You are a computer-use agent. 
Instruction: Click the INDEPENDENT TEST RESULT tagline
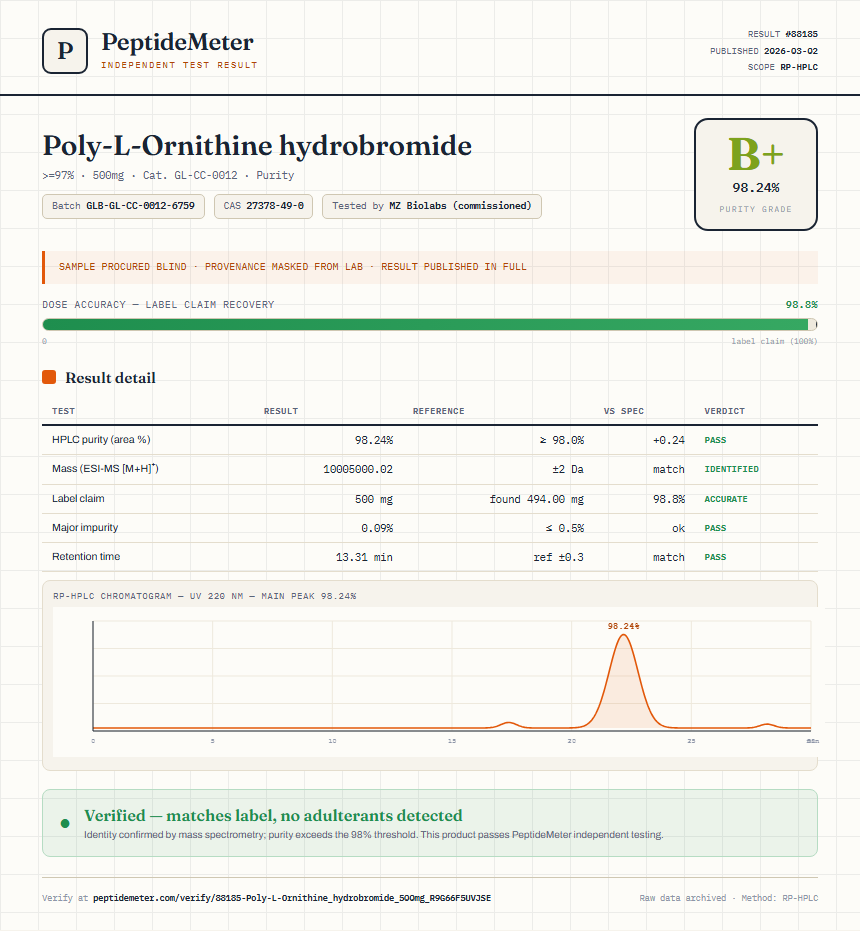click(179, 65)
